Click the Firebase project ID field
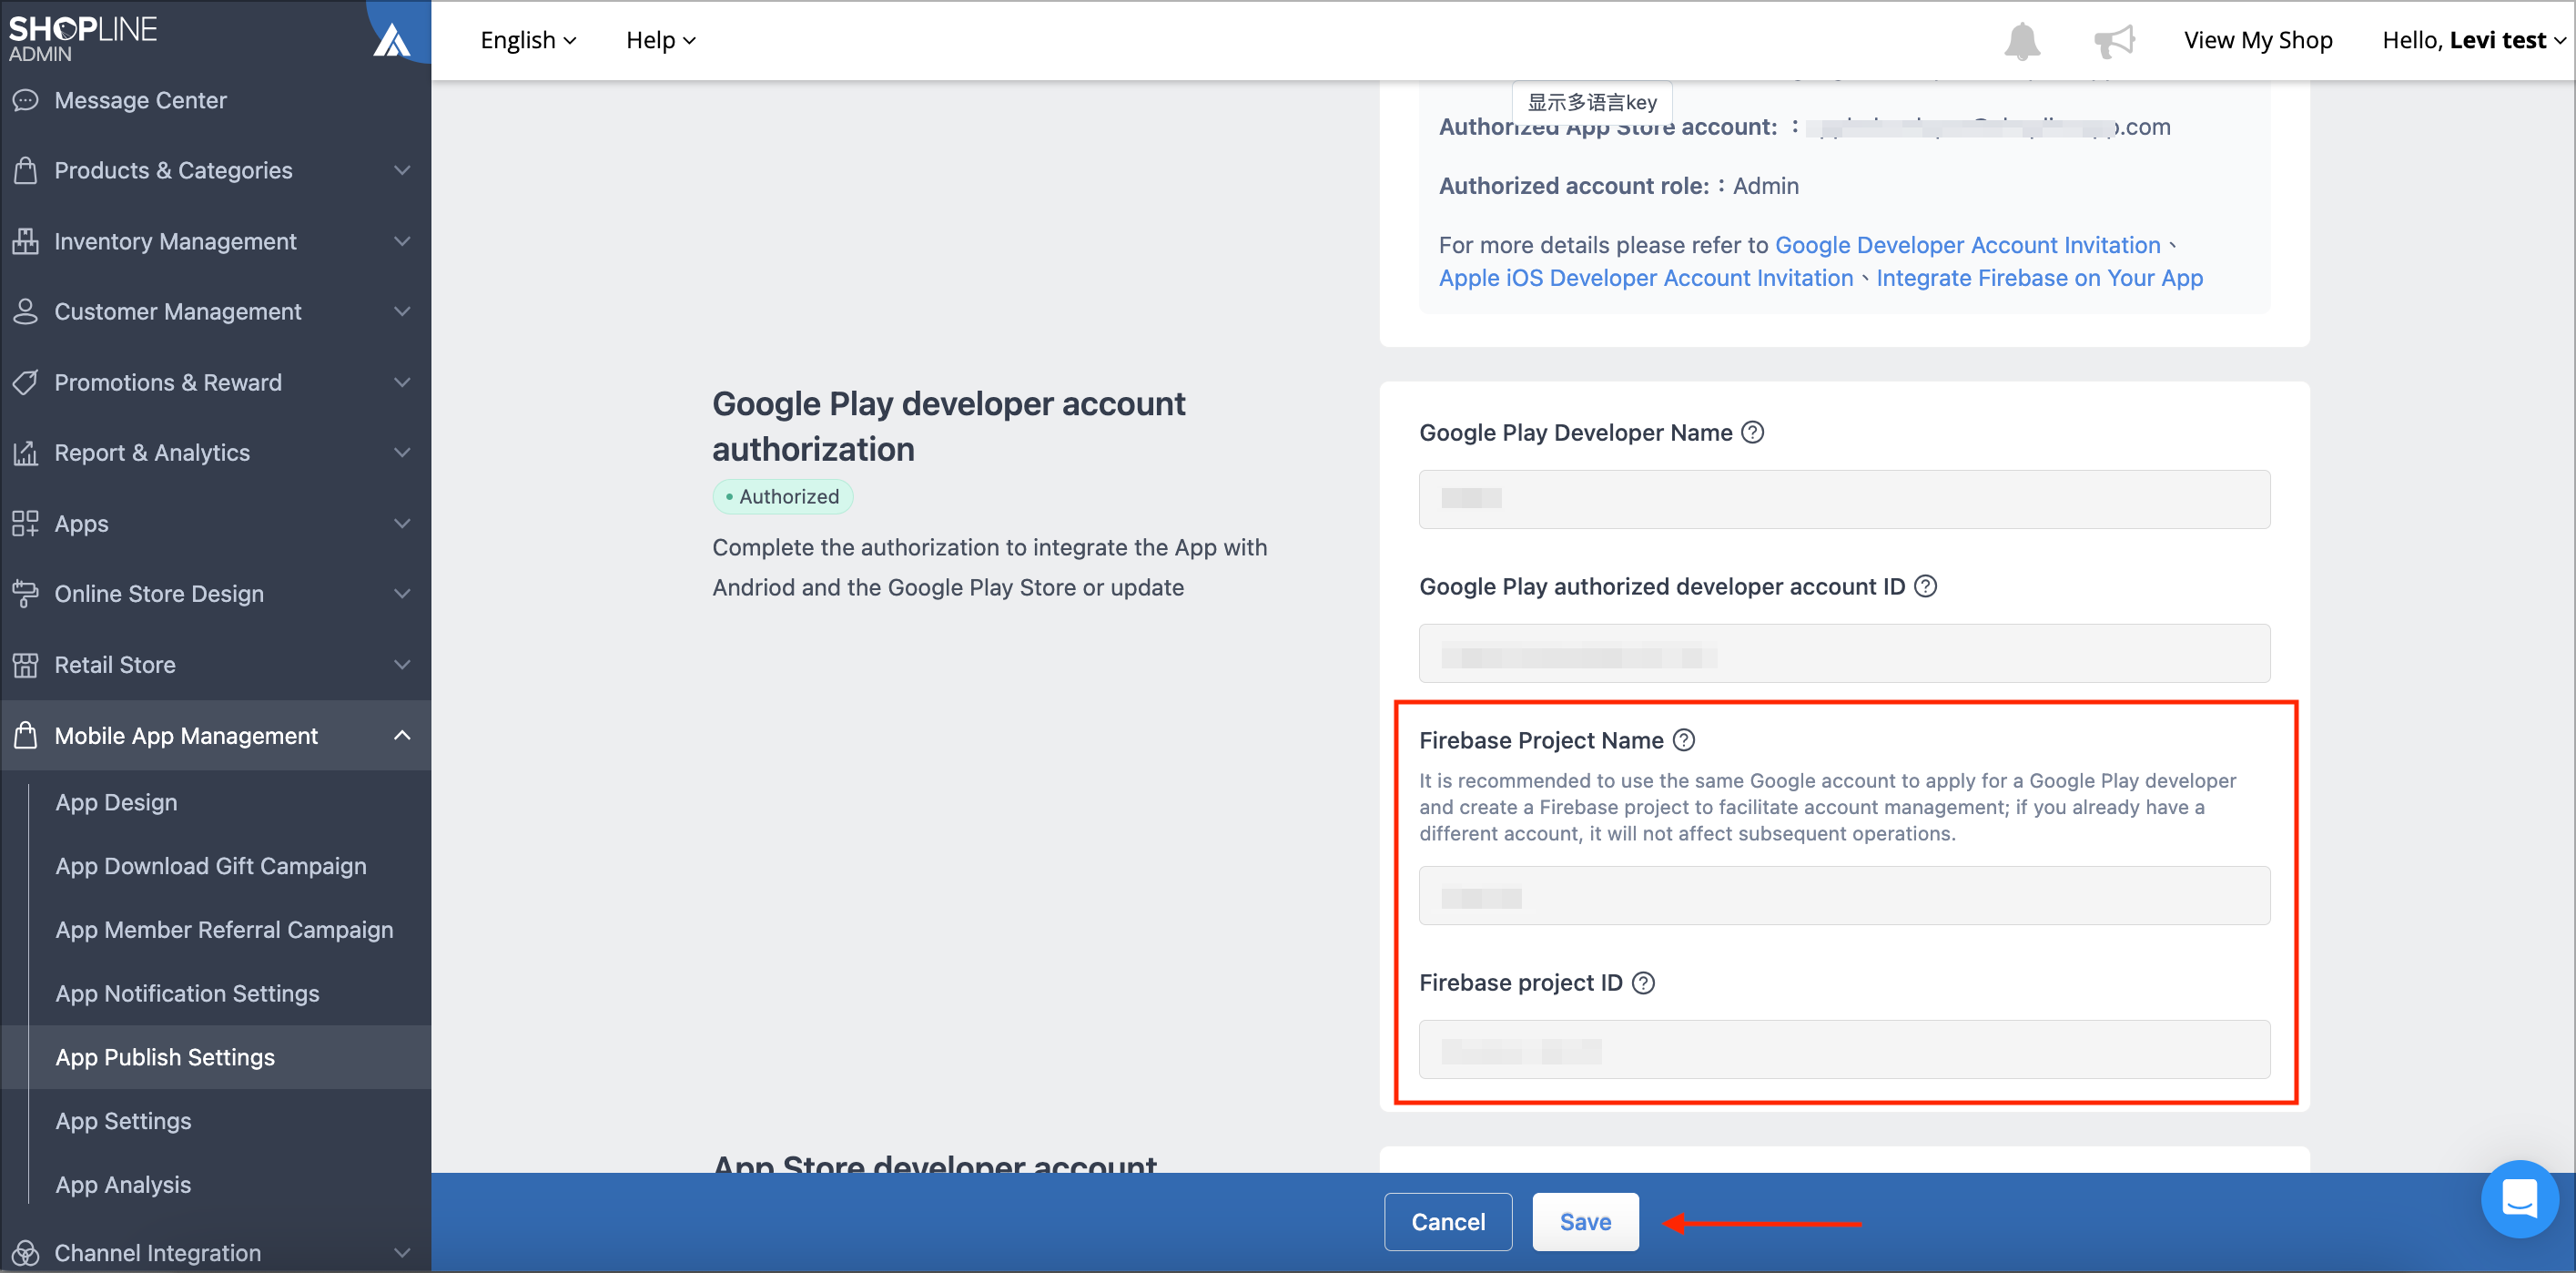2576x1273 pixels. [1844, 1049]
